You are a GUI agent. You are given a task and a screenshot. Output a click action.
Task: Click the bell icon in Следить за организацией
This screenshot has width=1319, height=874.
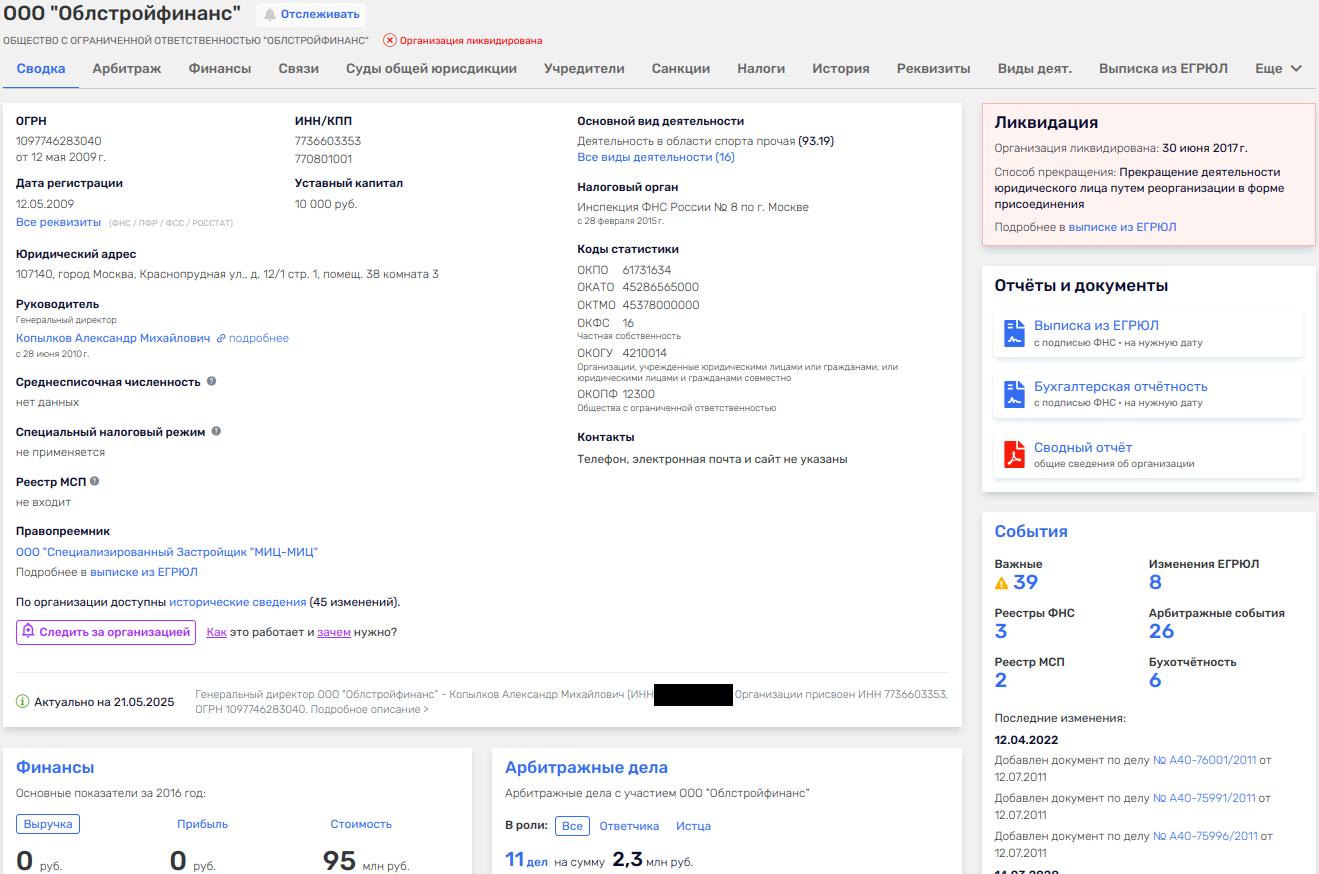coord(28,632)
